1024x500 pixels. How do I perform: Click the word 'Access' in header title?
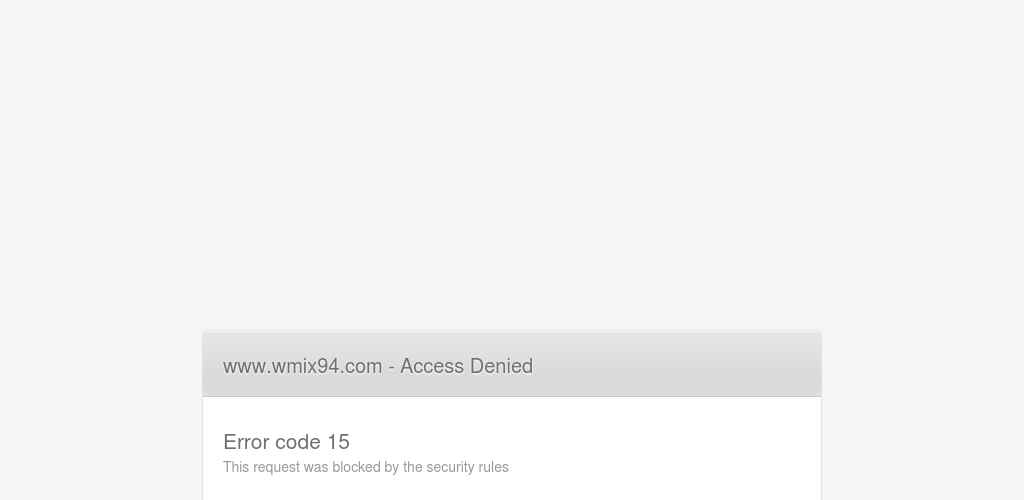pyautogui.click(x=432, y=366)
